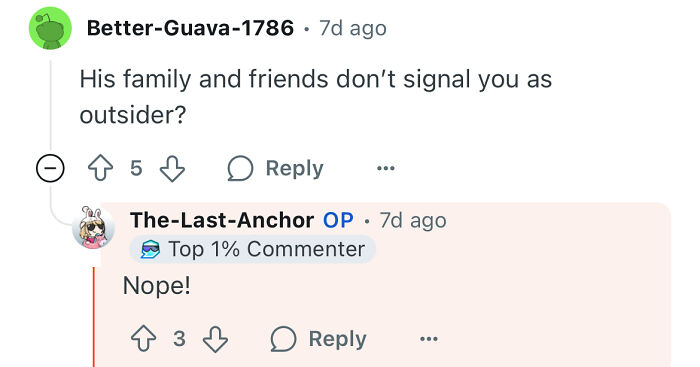Click the "7d ago" timestamp on Better-Guava's comment

353,28
